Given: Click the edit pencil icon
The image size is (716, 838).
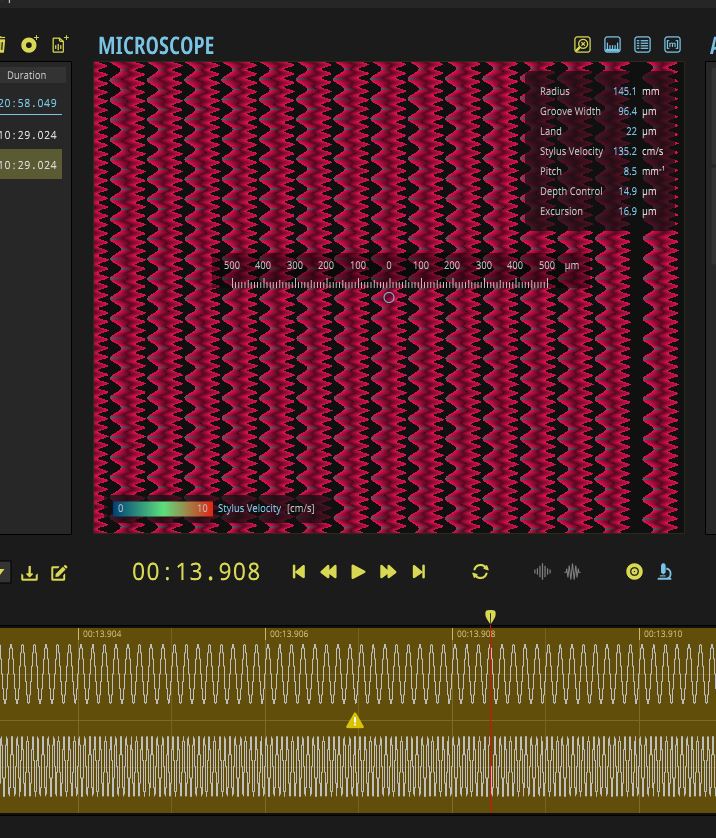Looking at the screenshot, I should pos(59,573).
